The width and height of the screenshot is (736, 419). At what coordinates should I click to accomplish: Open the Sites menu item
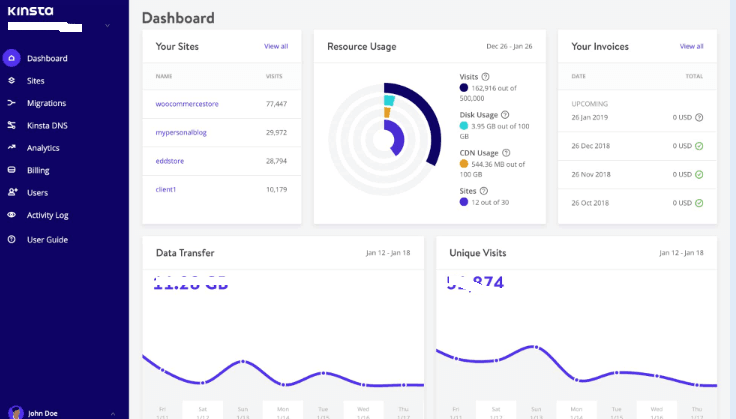point(35,81)
